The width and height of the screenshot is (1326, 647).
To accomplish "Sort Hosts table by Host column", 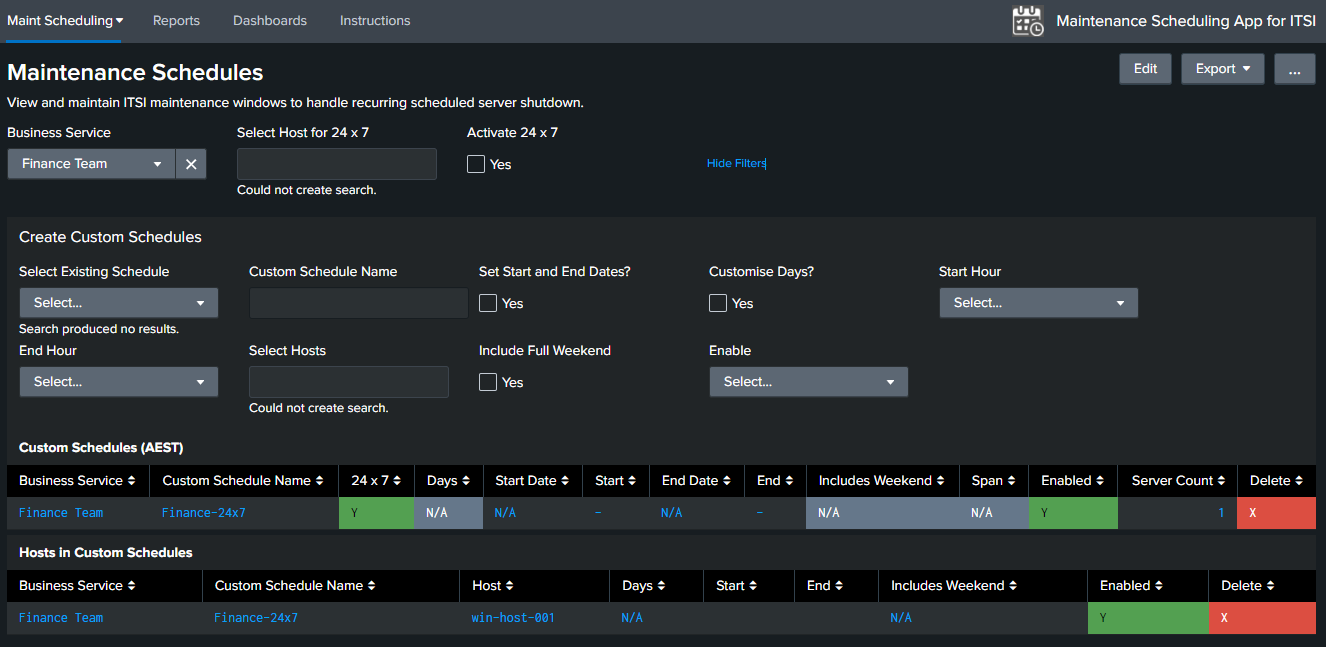I will pos(493,585).
